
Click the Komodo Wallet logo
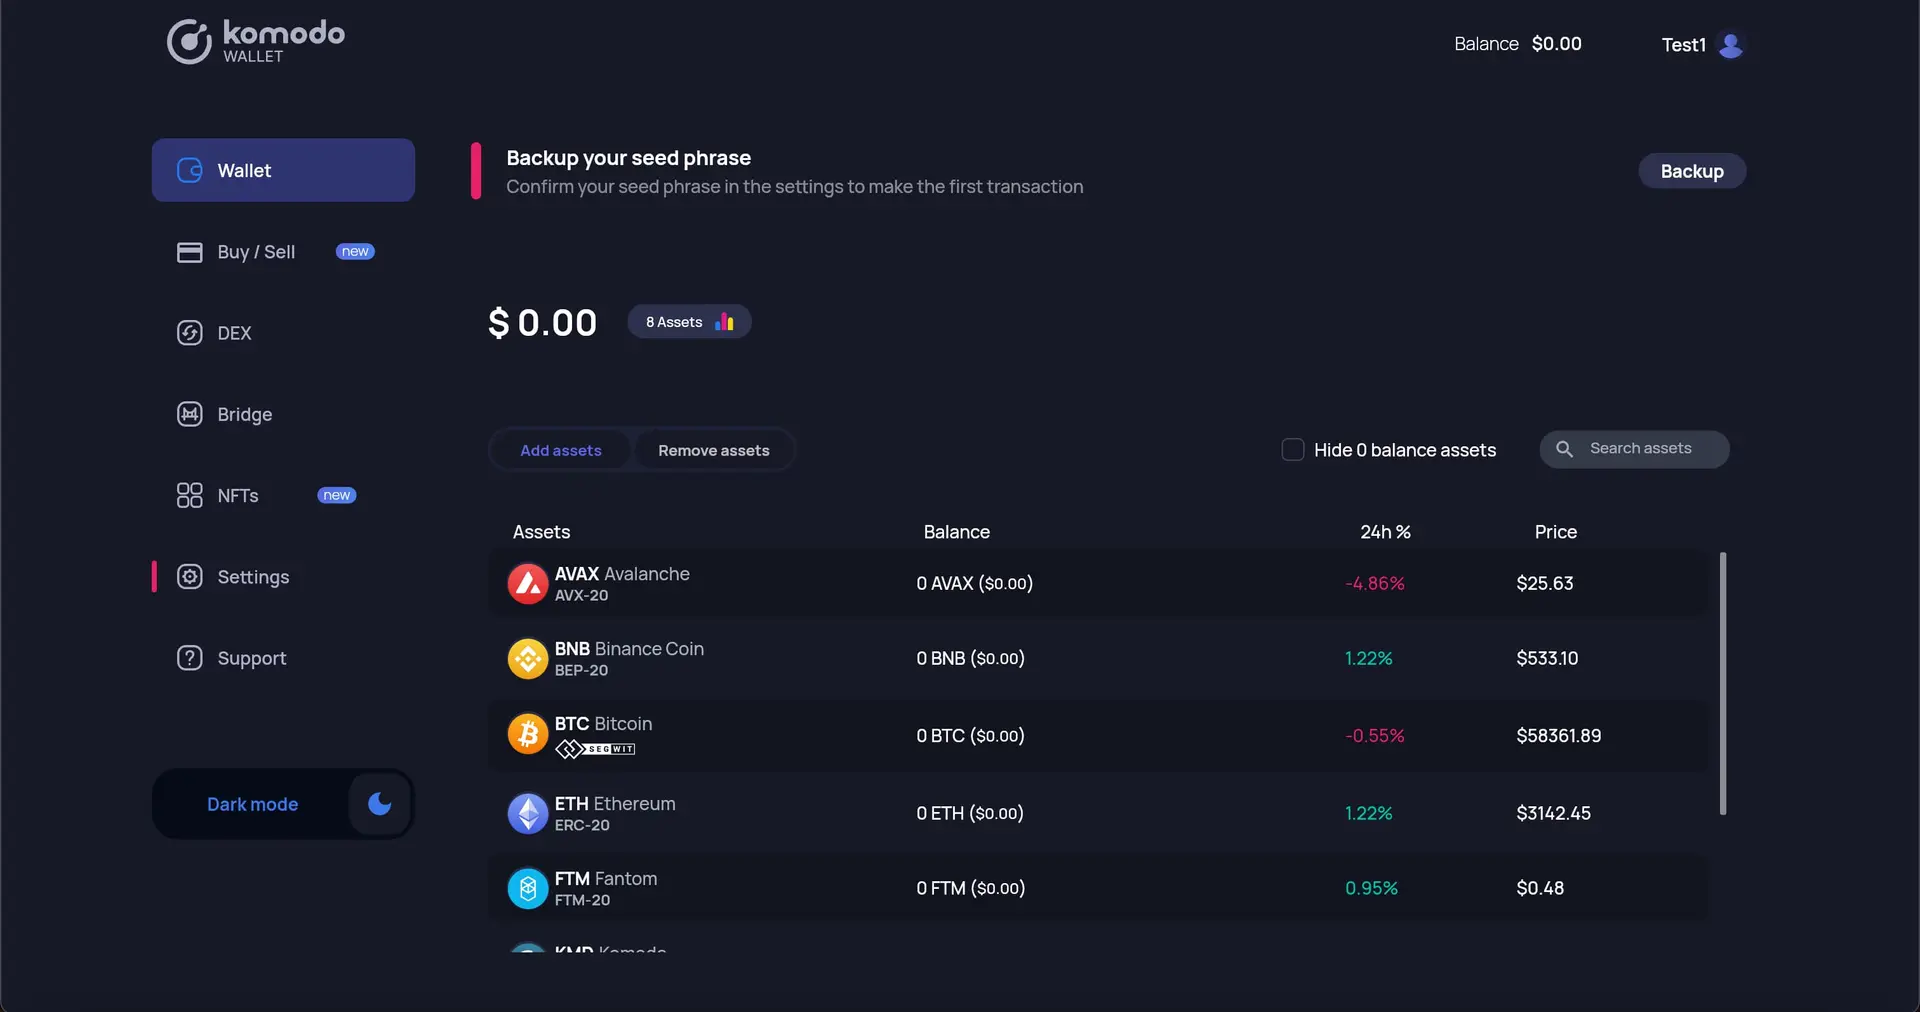tap(255, 41)
